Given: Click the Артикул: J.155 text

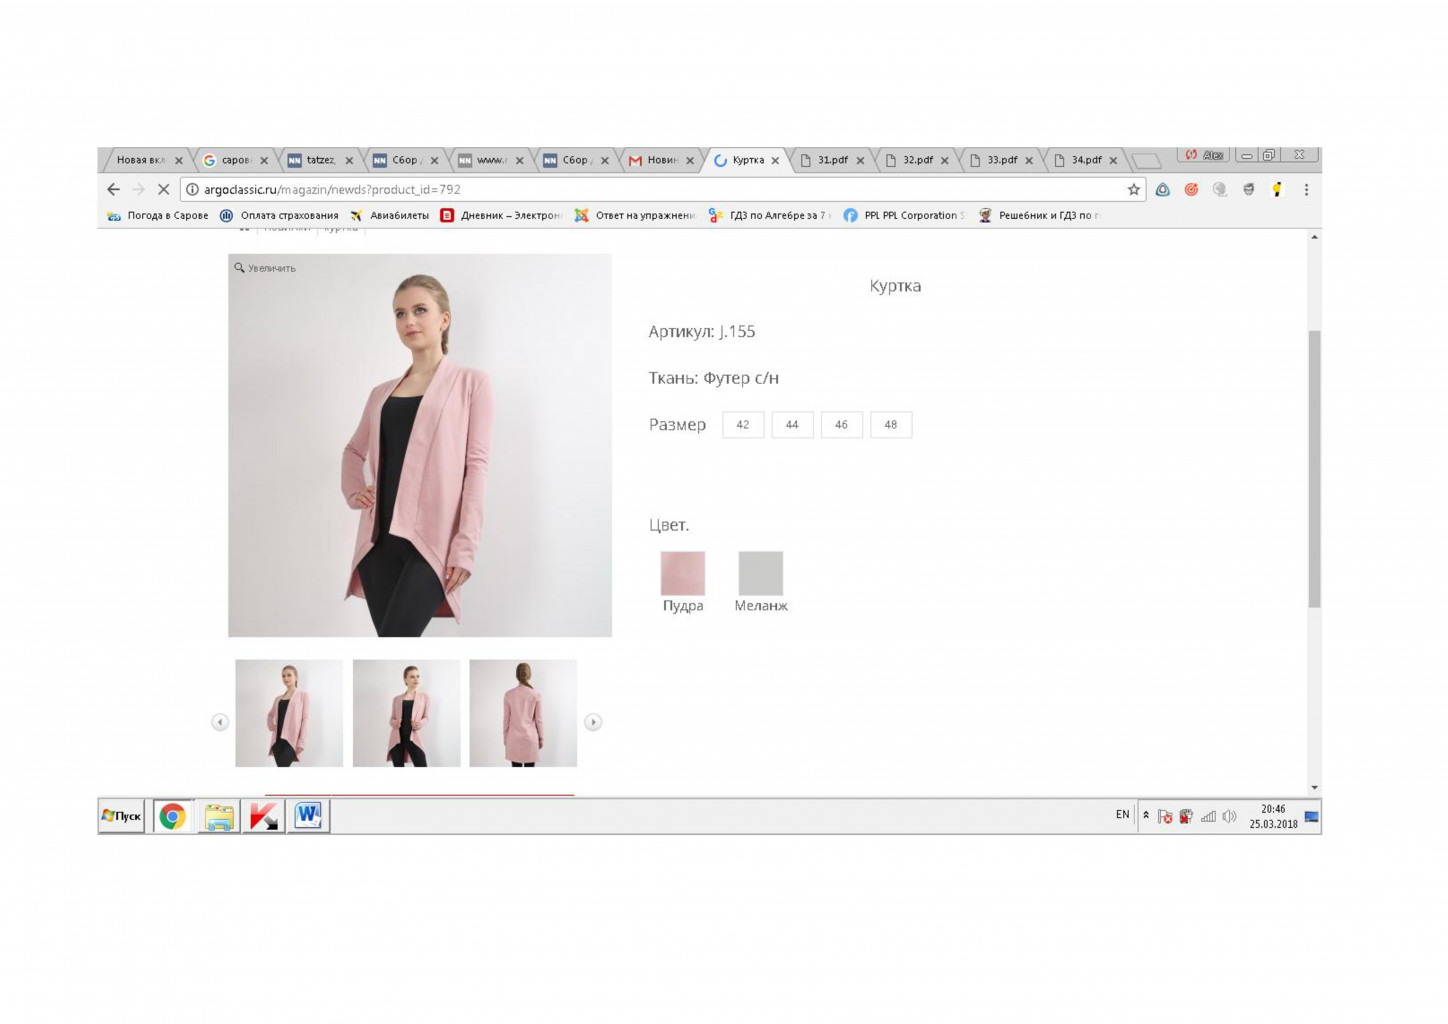Looking at the screenshot, I should pyautogui.click(x=702, y=332).
